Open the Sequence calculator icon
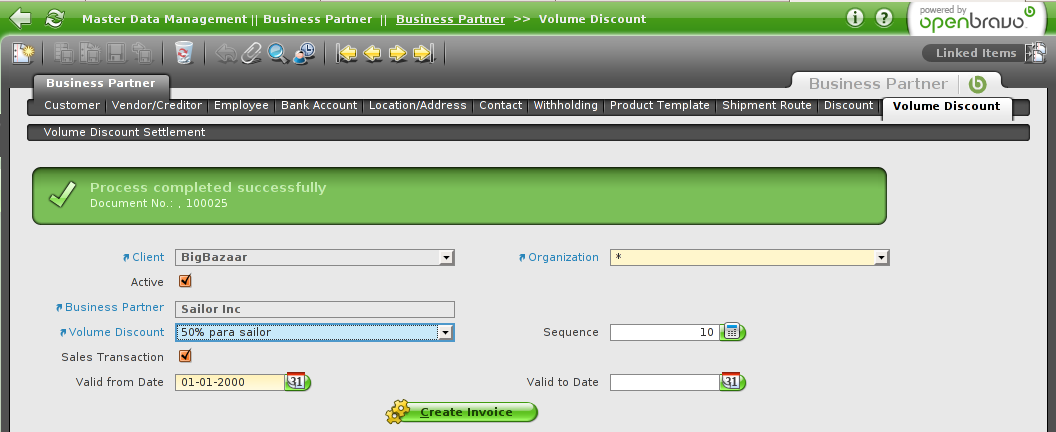 732,332
